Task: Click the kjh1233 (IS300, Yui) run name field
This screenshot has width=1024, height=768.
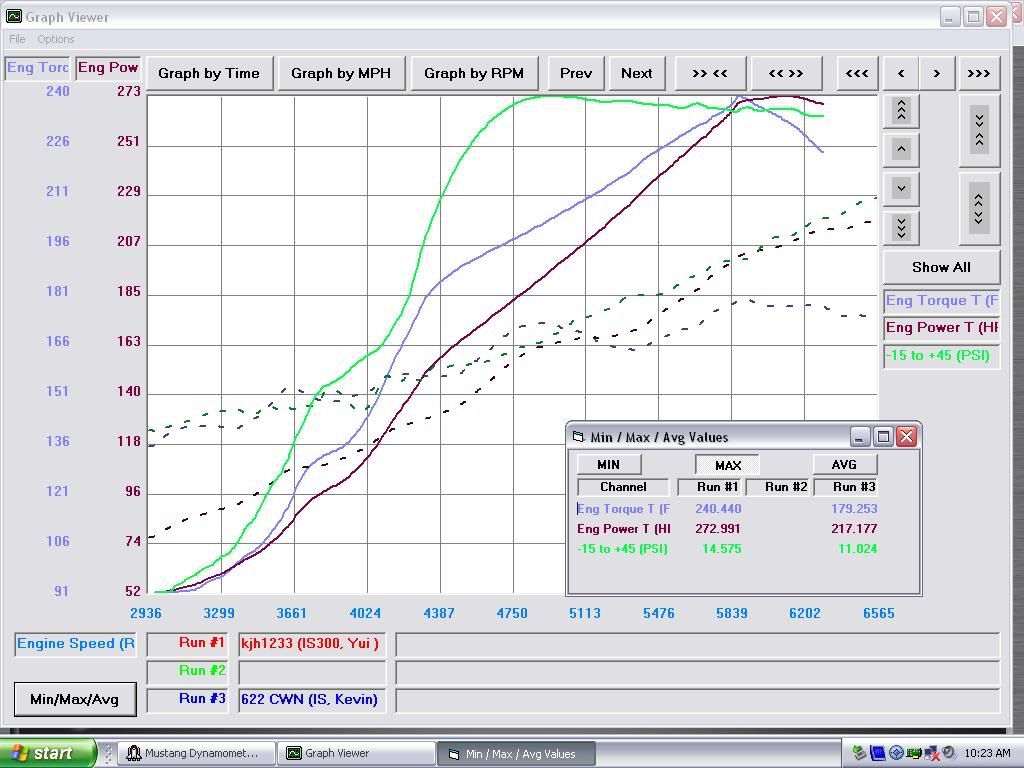Action: (312, 644)
